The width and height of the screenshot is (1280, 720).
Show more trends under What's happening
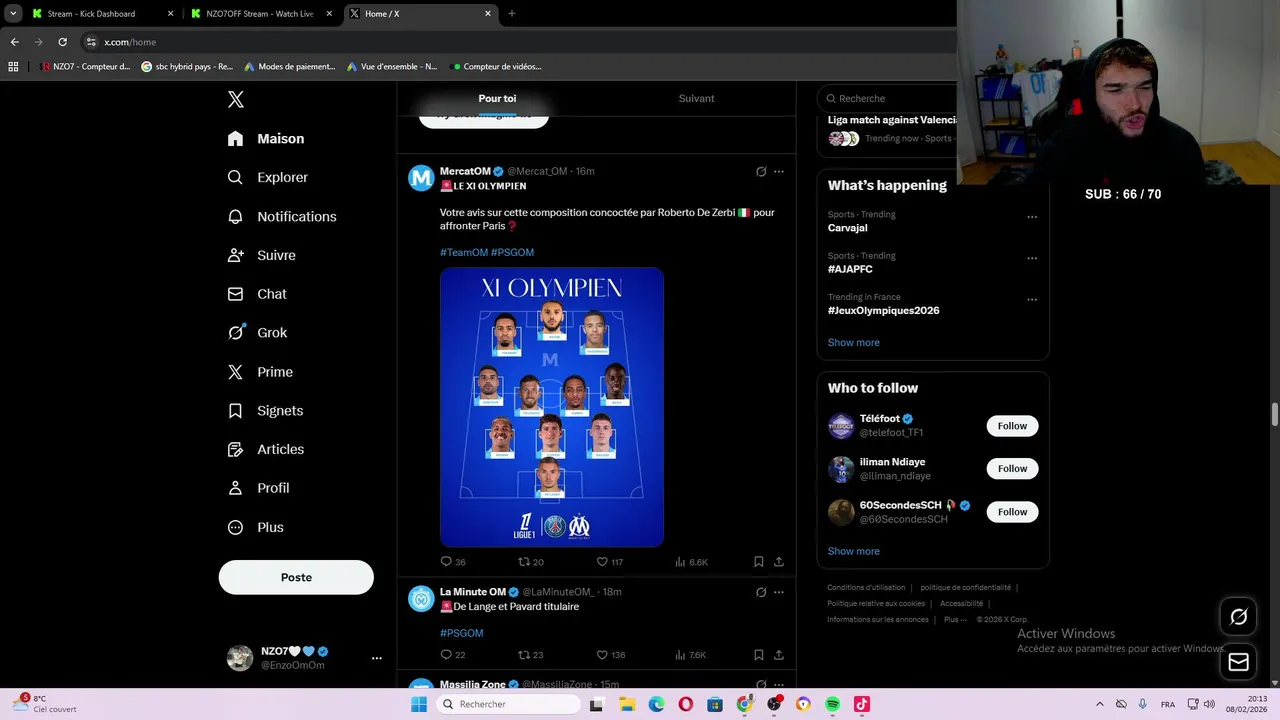[x=853, y=342]
